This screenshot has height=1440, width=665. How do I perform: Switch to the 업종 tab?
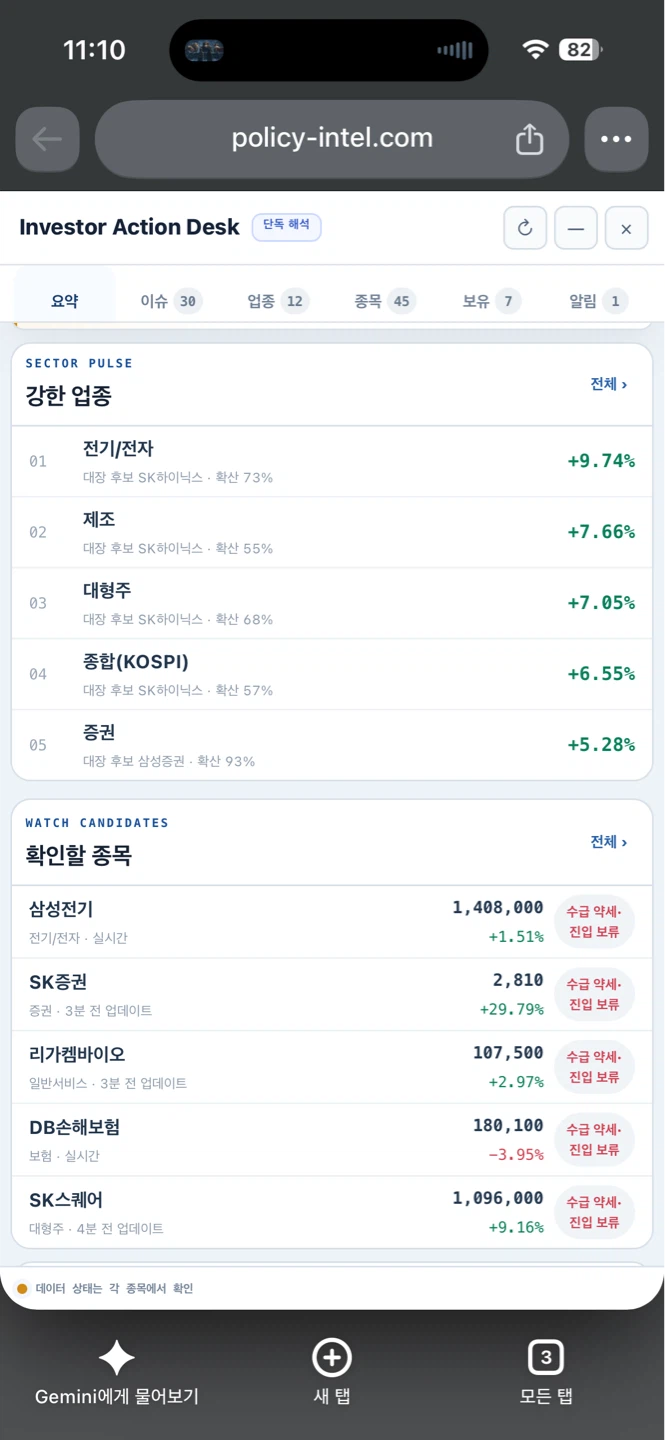pos(277,301)
